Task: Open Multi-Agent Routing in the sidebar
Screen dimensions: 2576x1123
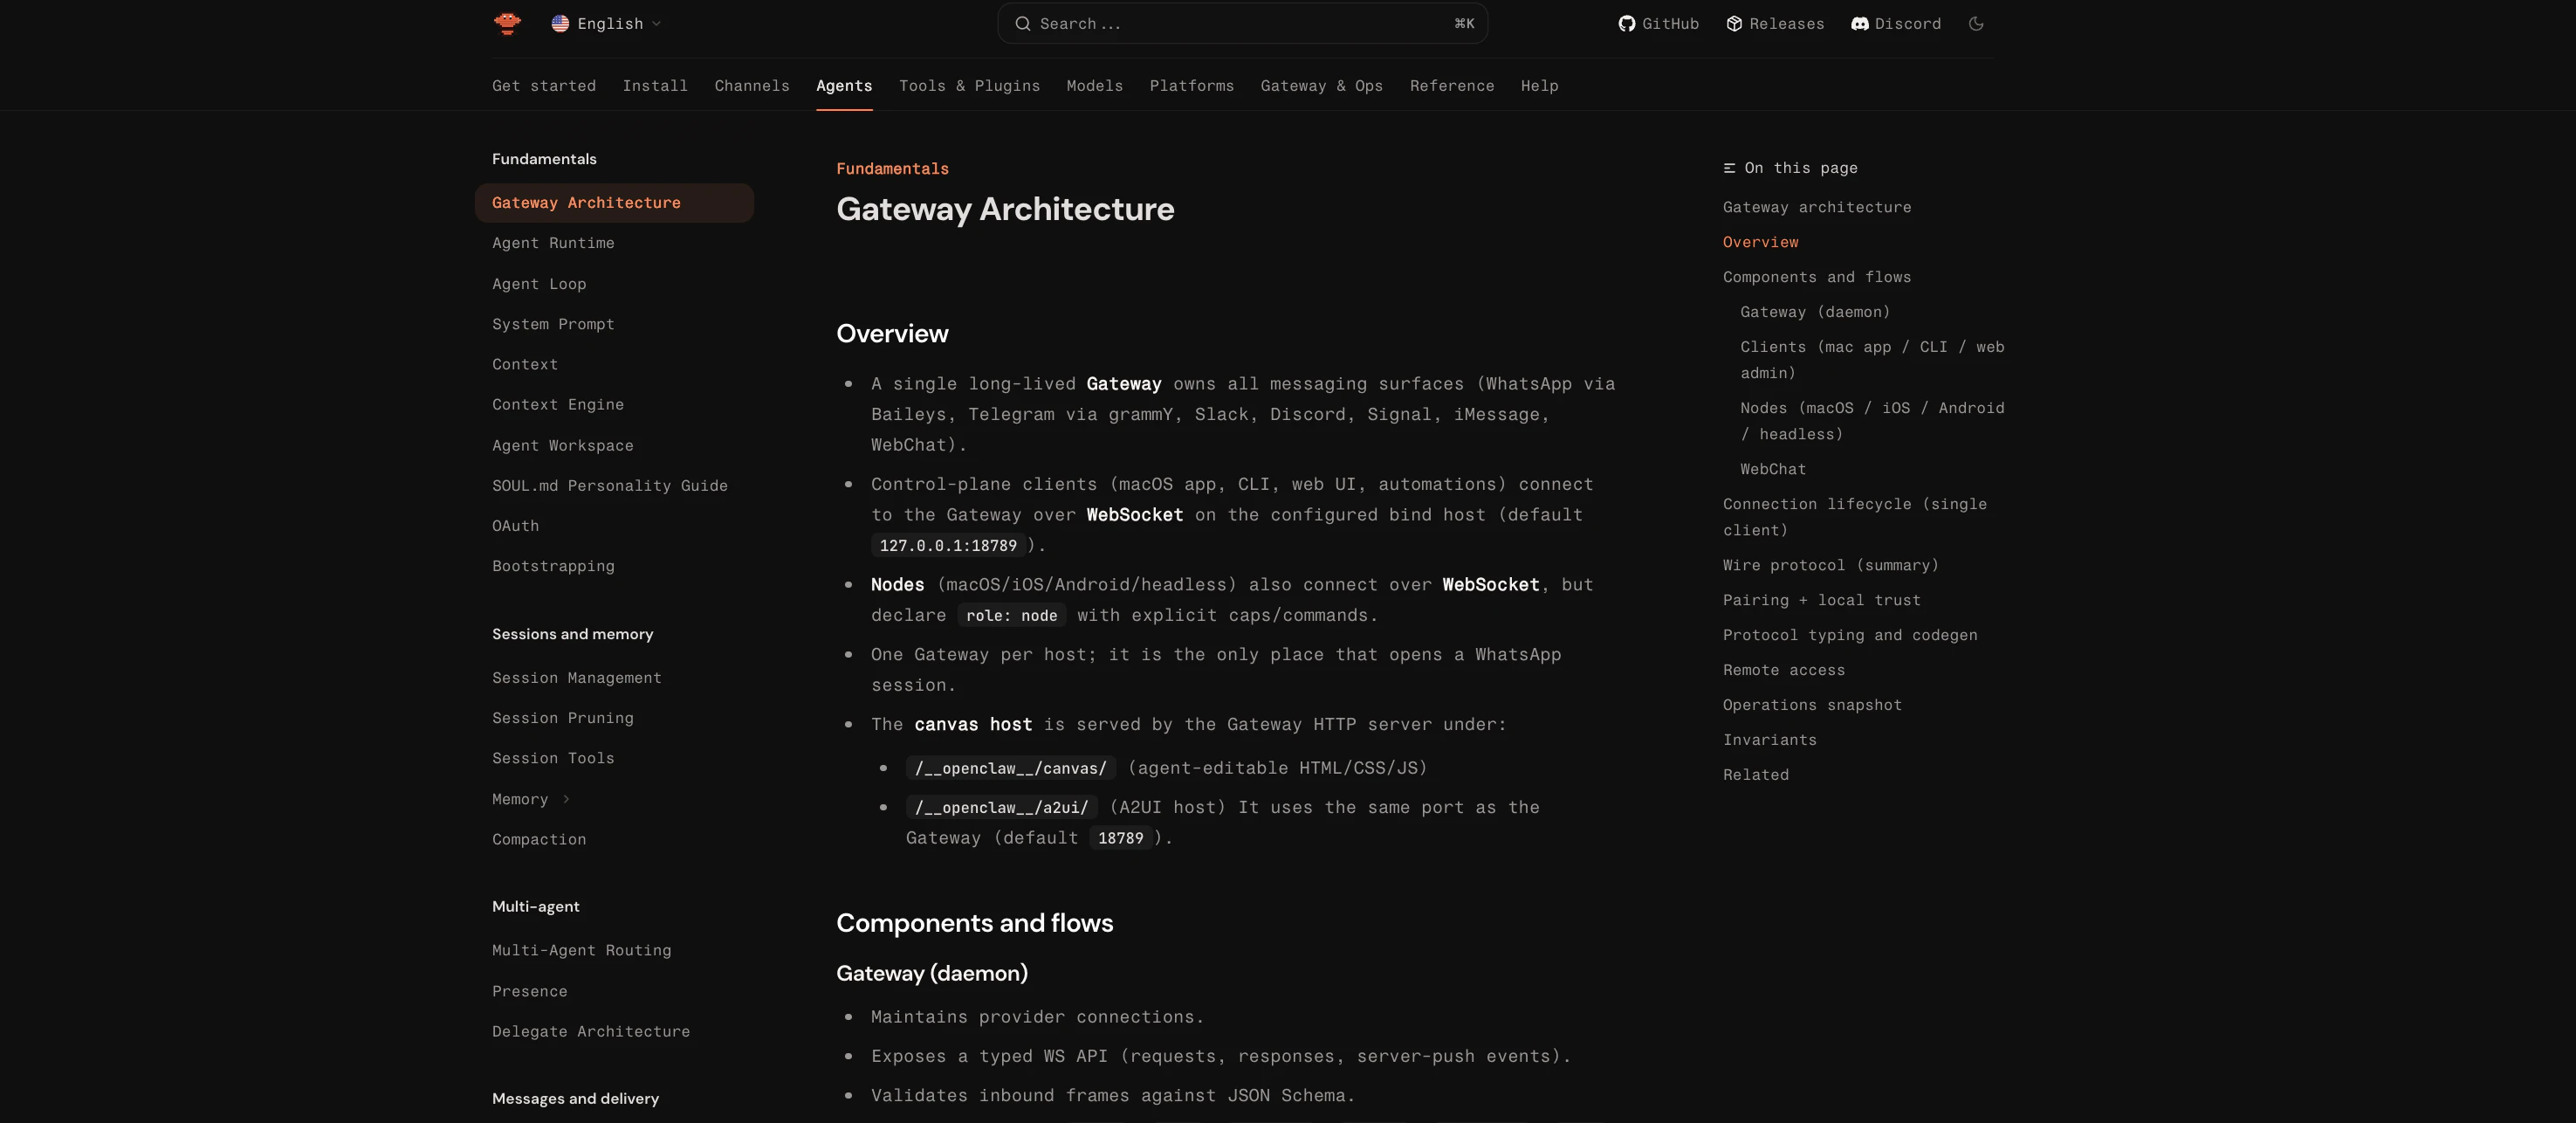Action: point(581,951)
